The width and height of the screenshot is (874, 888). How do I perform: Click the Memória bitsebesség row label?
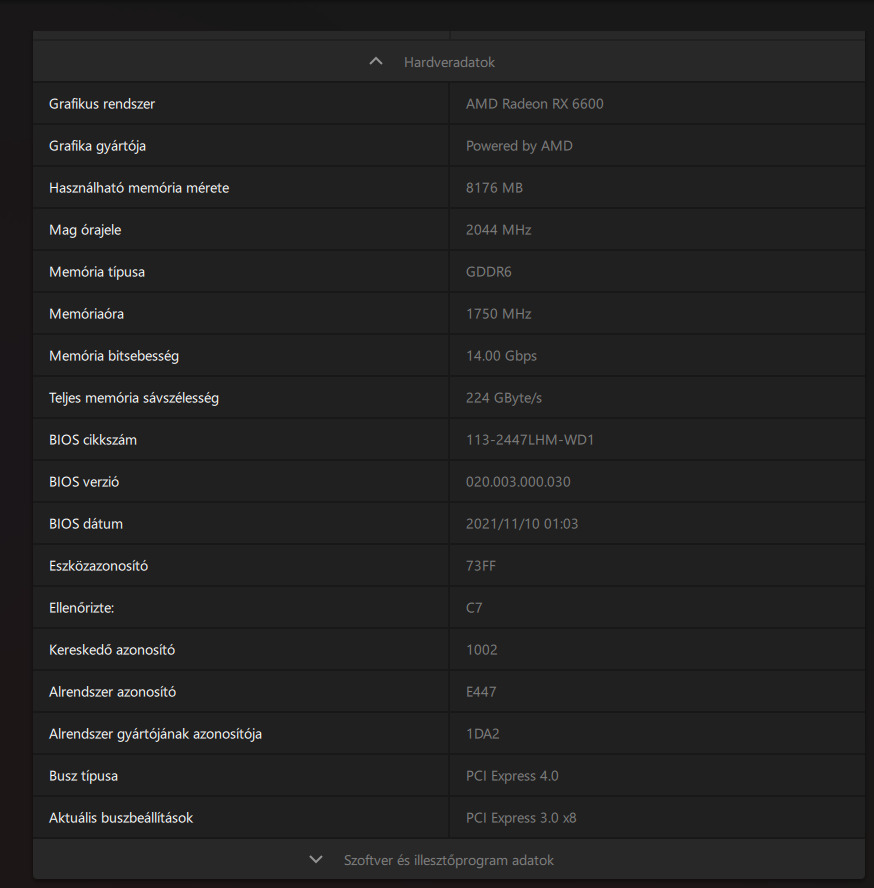114,356
